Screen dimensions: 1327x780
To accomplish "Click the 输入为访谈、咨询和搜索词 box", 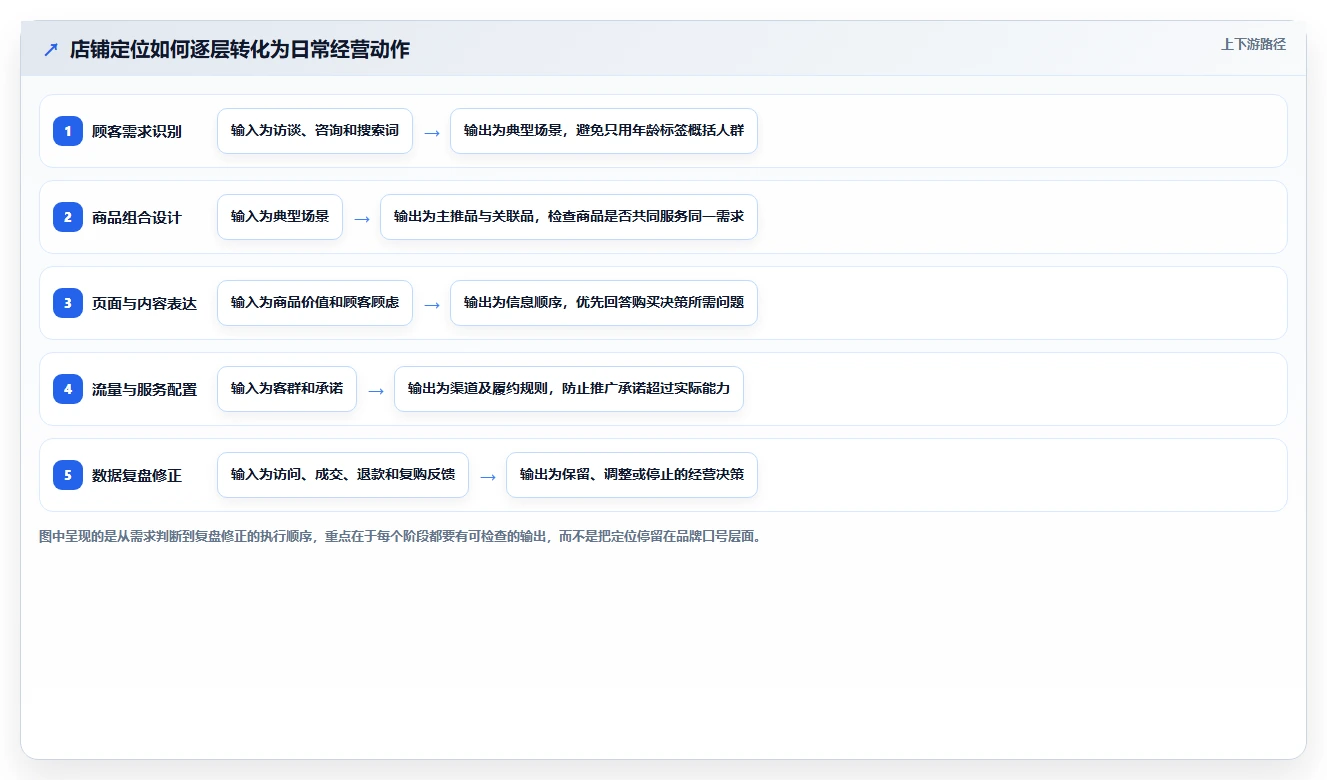I will point(315,131).
